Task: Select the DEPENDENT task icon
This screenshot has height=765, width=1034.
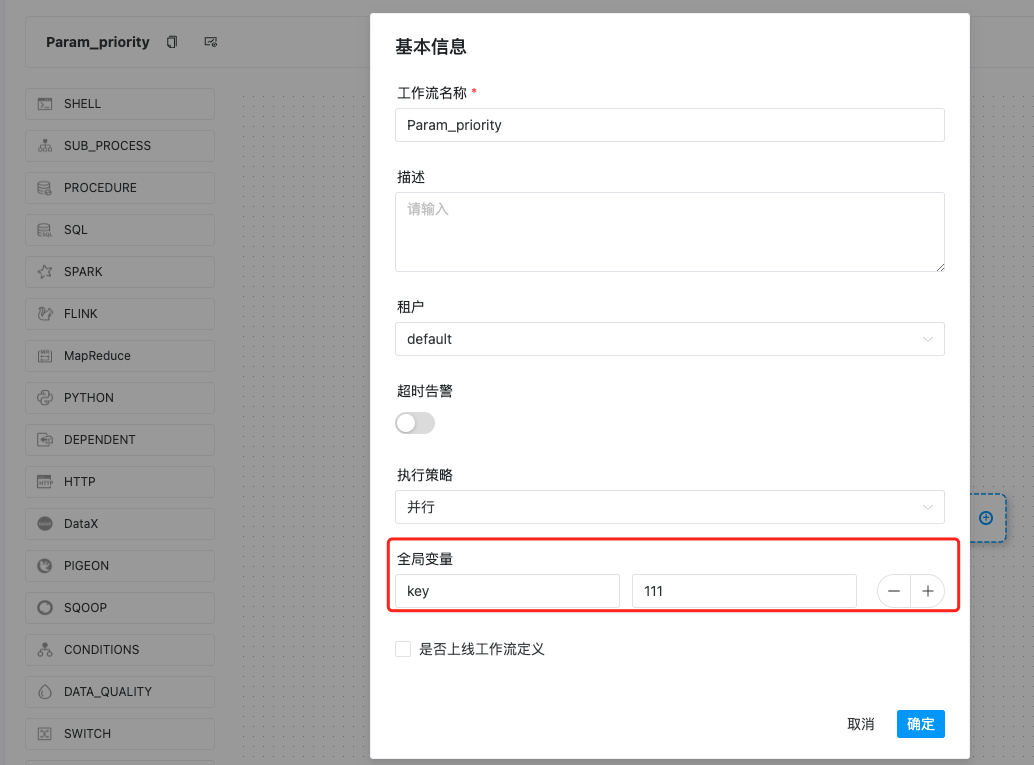Action: (x=45, y=440)
